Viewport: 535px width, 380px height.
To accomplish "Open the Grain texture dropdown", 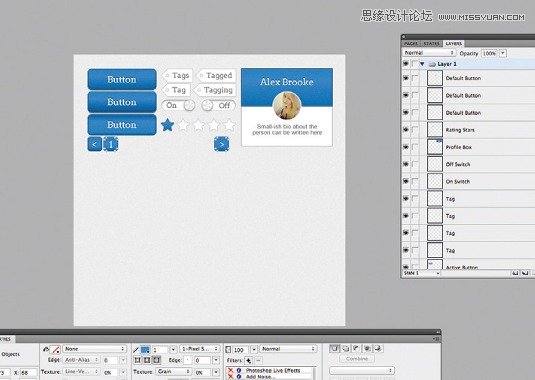I will [174, 371].
